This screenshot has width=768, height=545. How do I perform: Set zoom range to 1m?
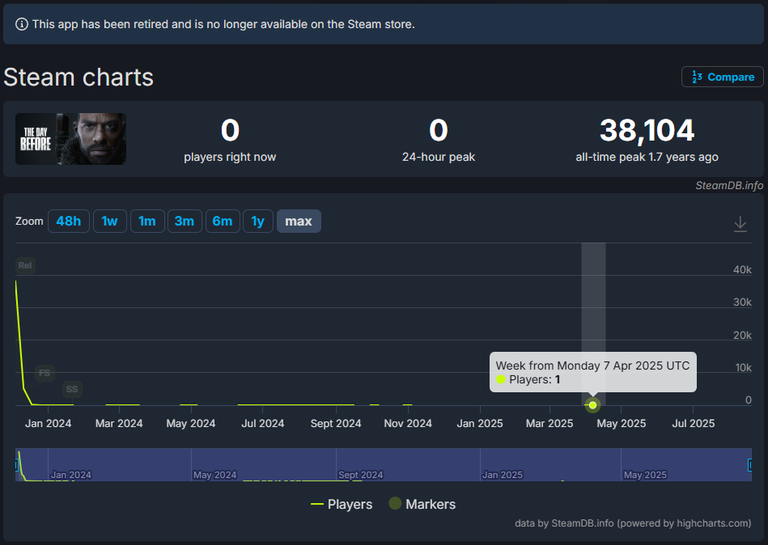pos(147,221)
